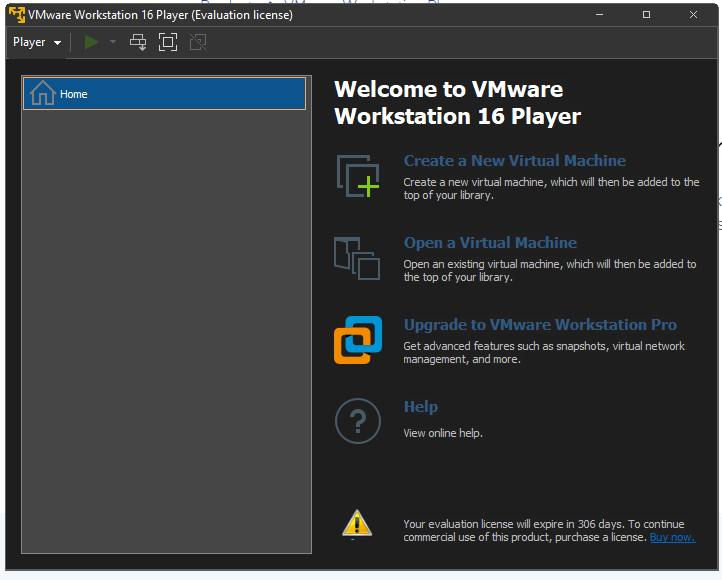The height and width of the screenshot is (580, 722).
Task: Maximize the VMware Player window
Action: [x=646, y=15]
